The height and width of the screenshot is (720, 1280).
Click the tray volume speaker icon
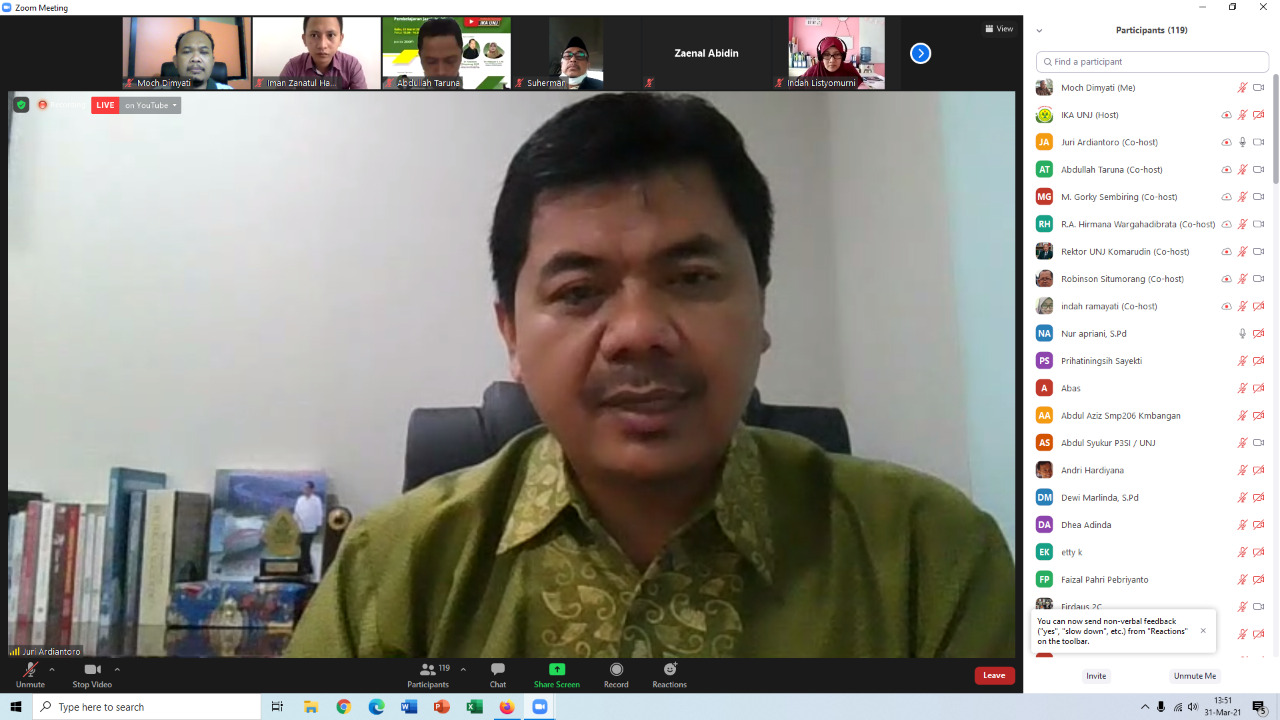pos(1193,707)
